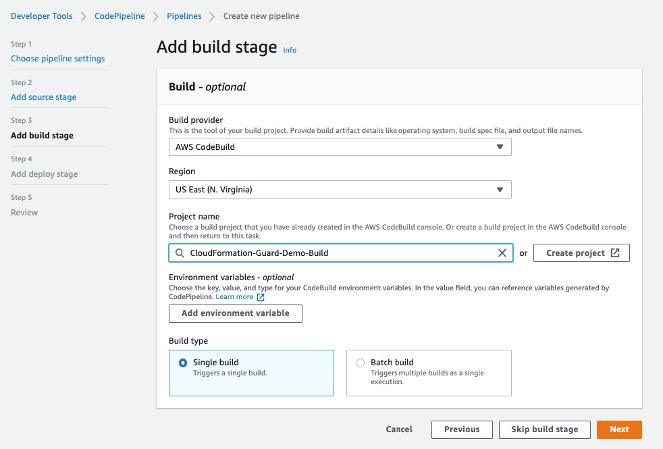Screen dimensions: 663x449
Task: Select Step 5 Review
Action: tap(24, 212)
